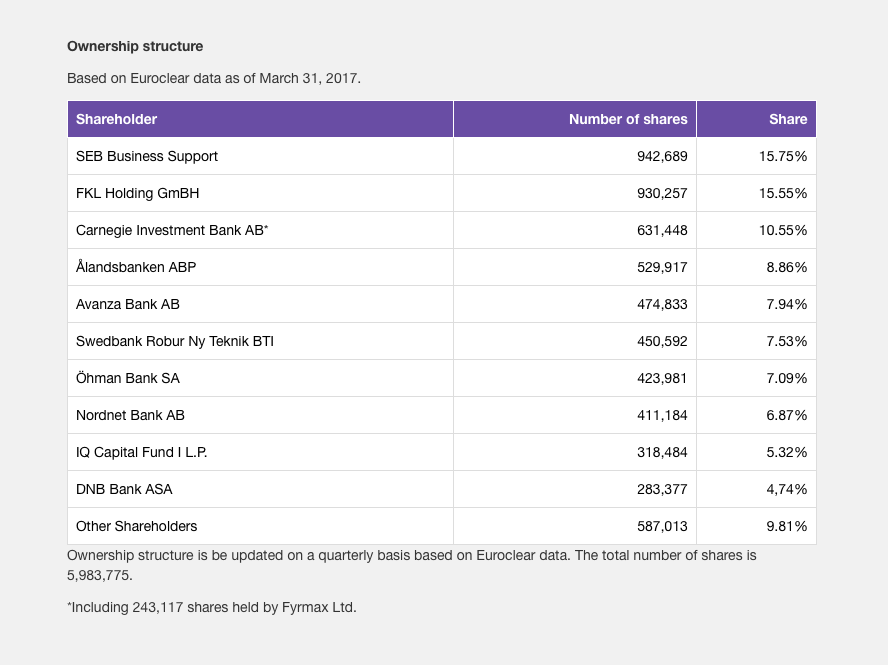Viewport: 888px width, 665px height.
Task: Click the quarterly update note below table
Action: point(412,565)
